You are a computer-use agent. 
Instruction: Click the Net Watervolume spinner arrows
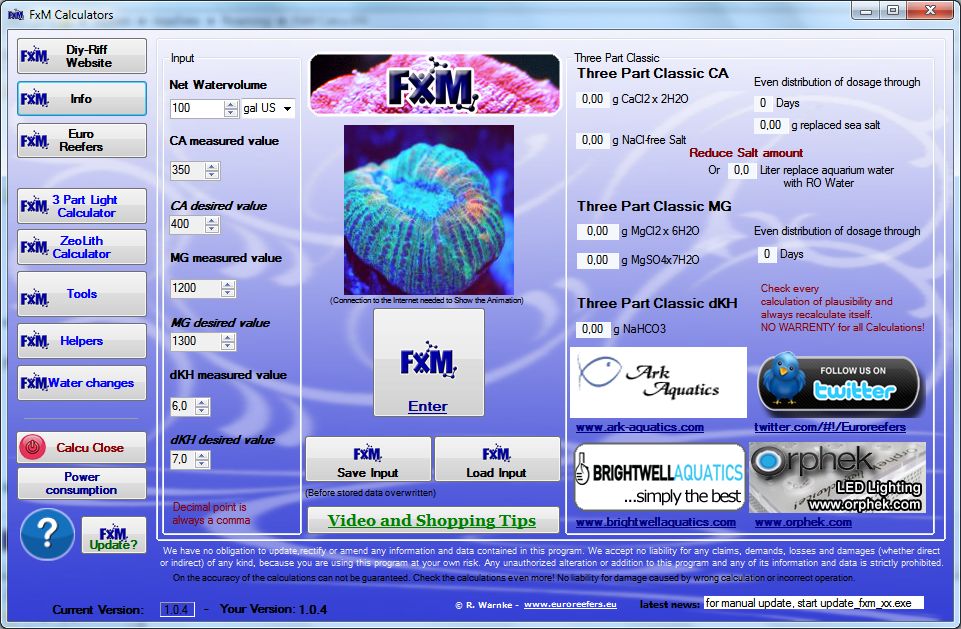[x=230, y=109]
